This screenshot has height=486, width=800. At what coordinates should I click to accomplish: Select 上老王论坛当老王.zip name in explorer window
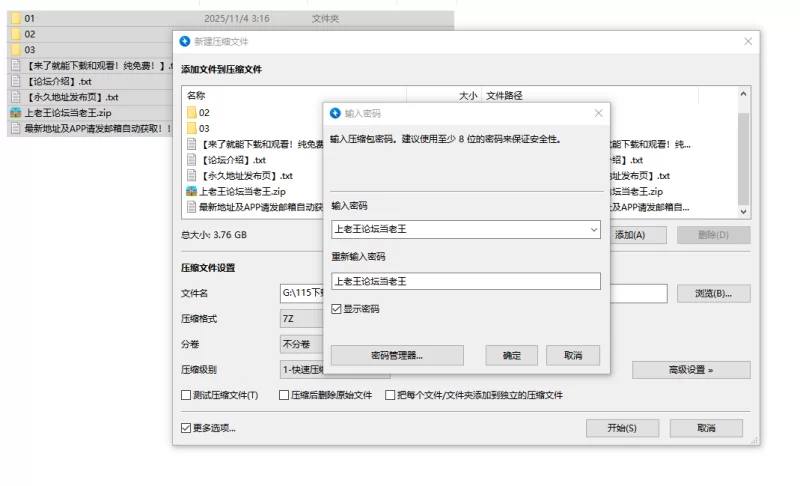68,113
